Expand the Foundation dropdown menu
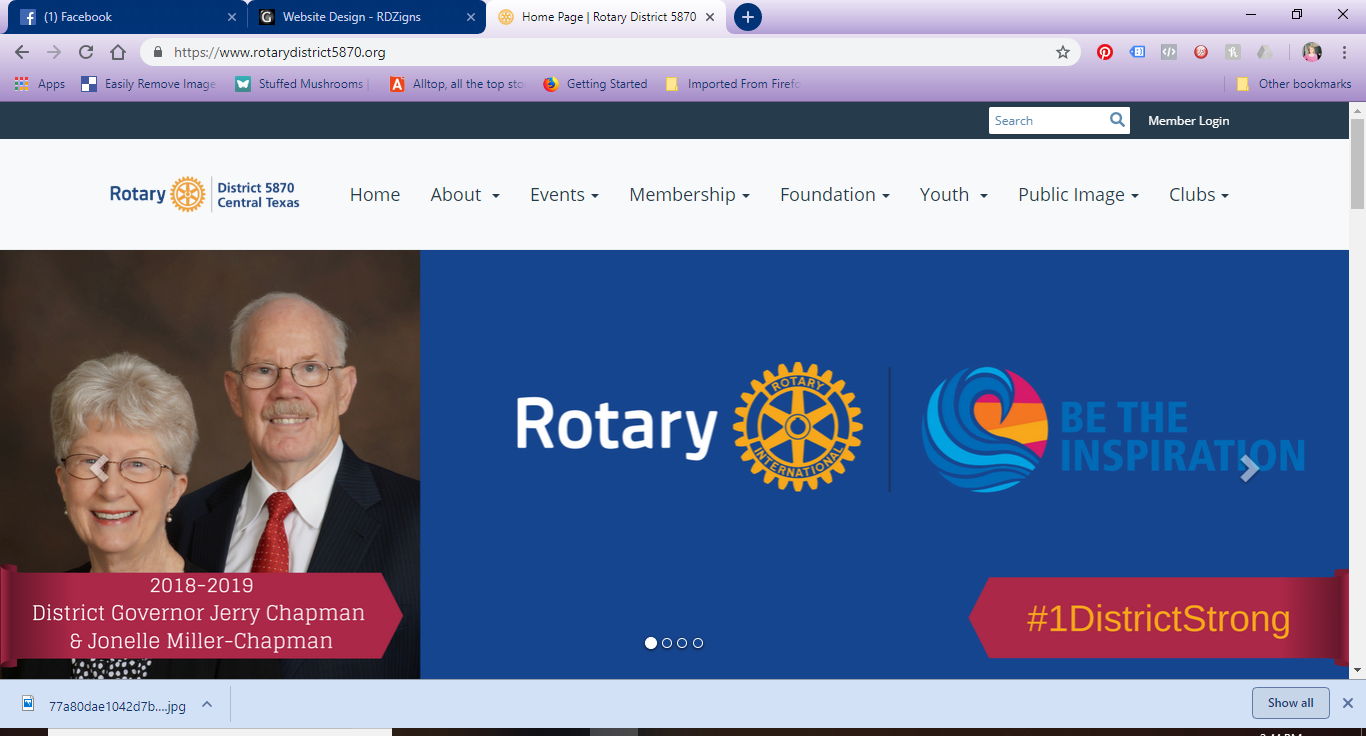 834,195
